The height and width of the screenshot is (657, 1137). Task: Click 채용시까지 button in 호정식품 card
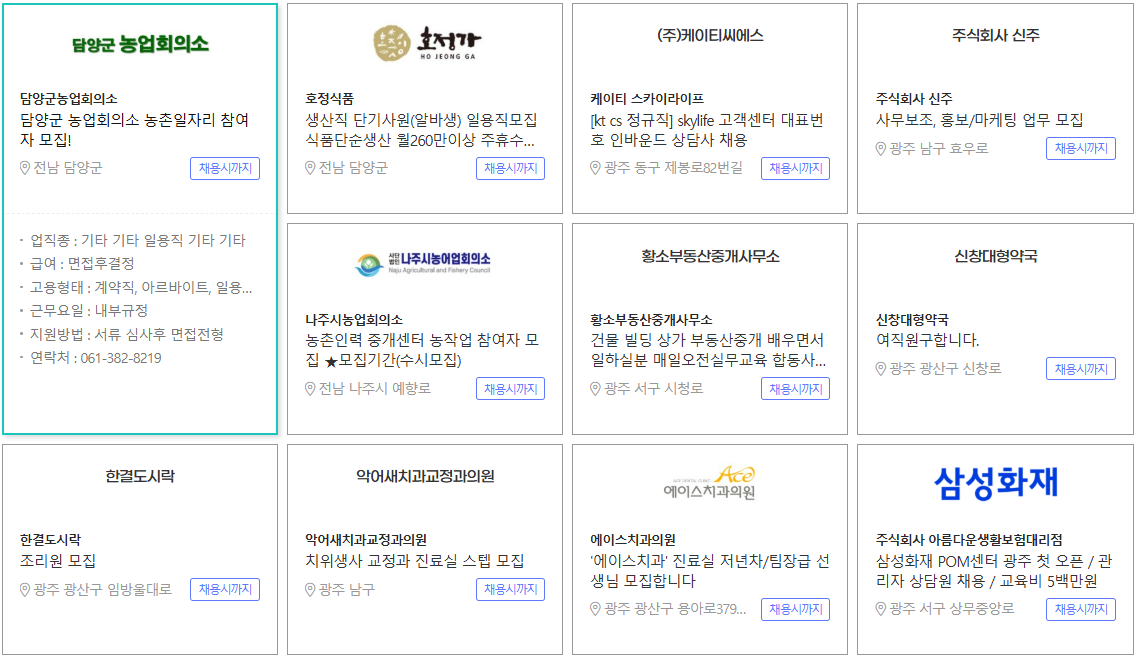(510, 168)
